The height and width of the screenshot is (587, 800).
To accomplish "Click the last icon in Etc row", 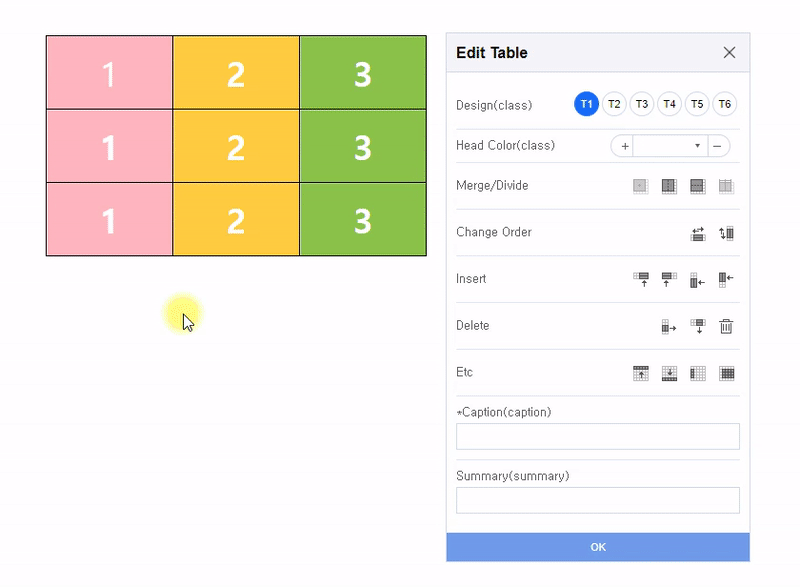I will pos(727,373).
